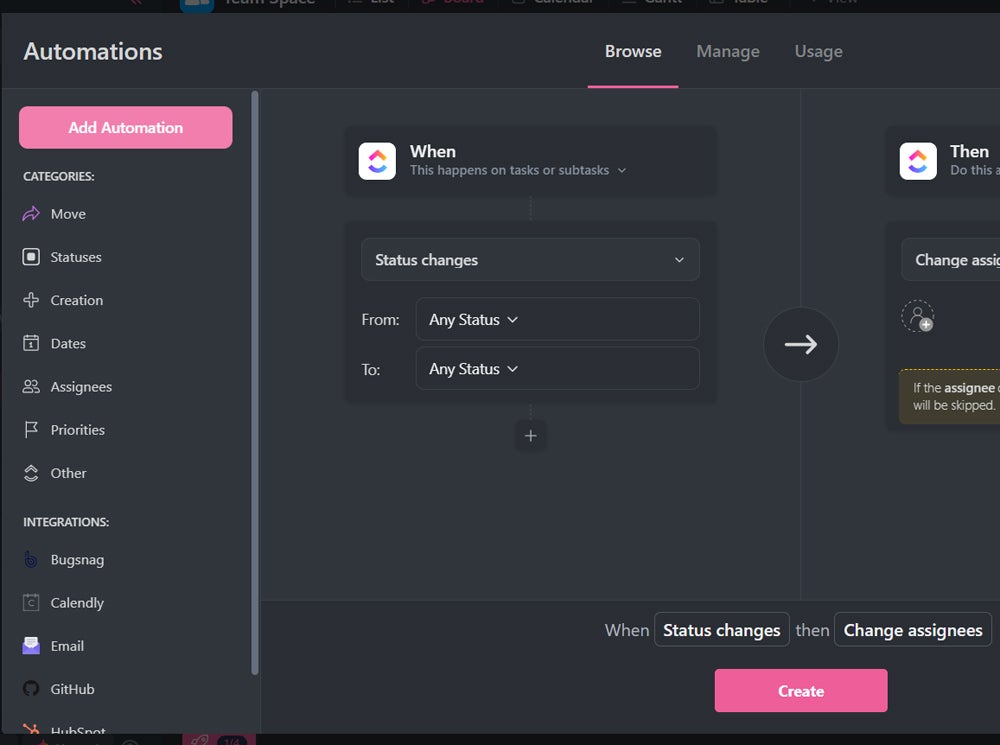The image size is (1000, 745).
Task: Select the GitHub integration icon
Action: click(31, 689)
